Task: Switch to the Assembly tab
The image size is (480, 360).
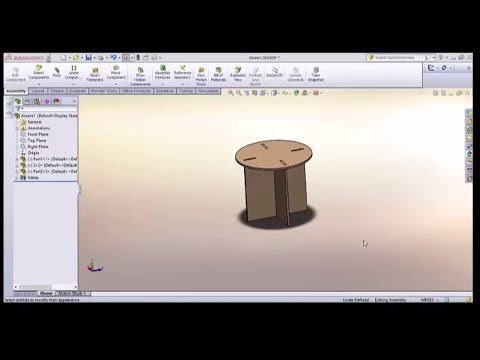Action: tap(16, 91)
